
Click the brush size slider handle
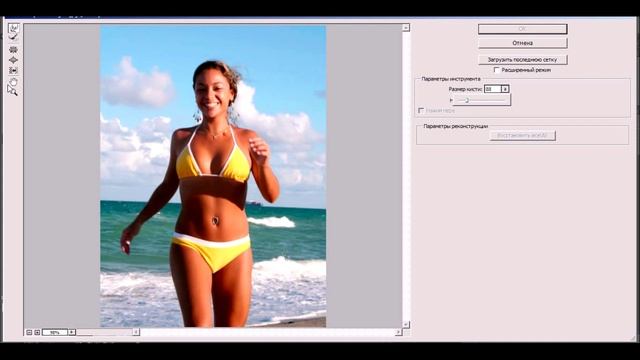[x=467, y=100]
